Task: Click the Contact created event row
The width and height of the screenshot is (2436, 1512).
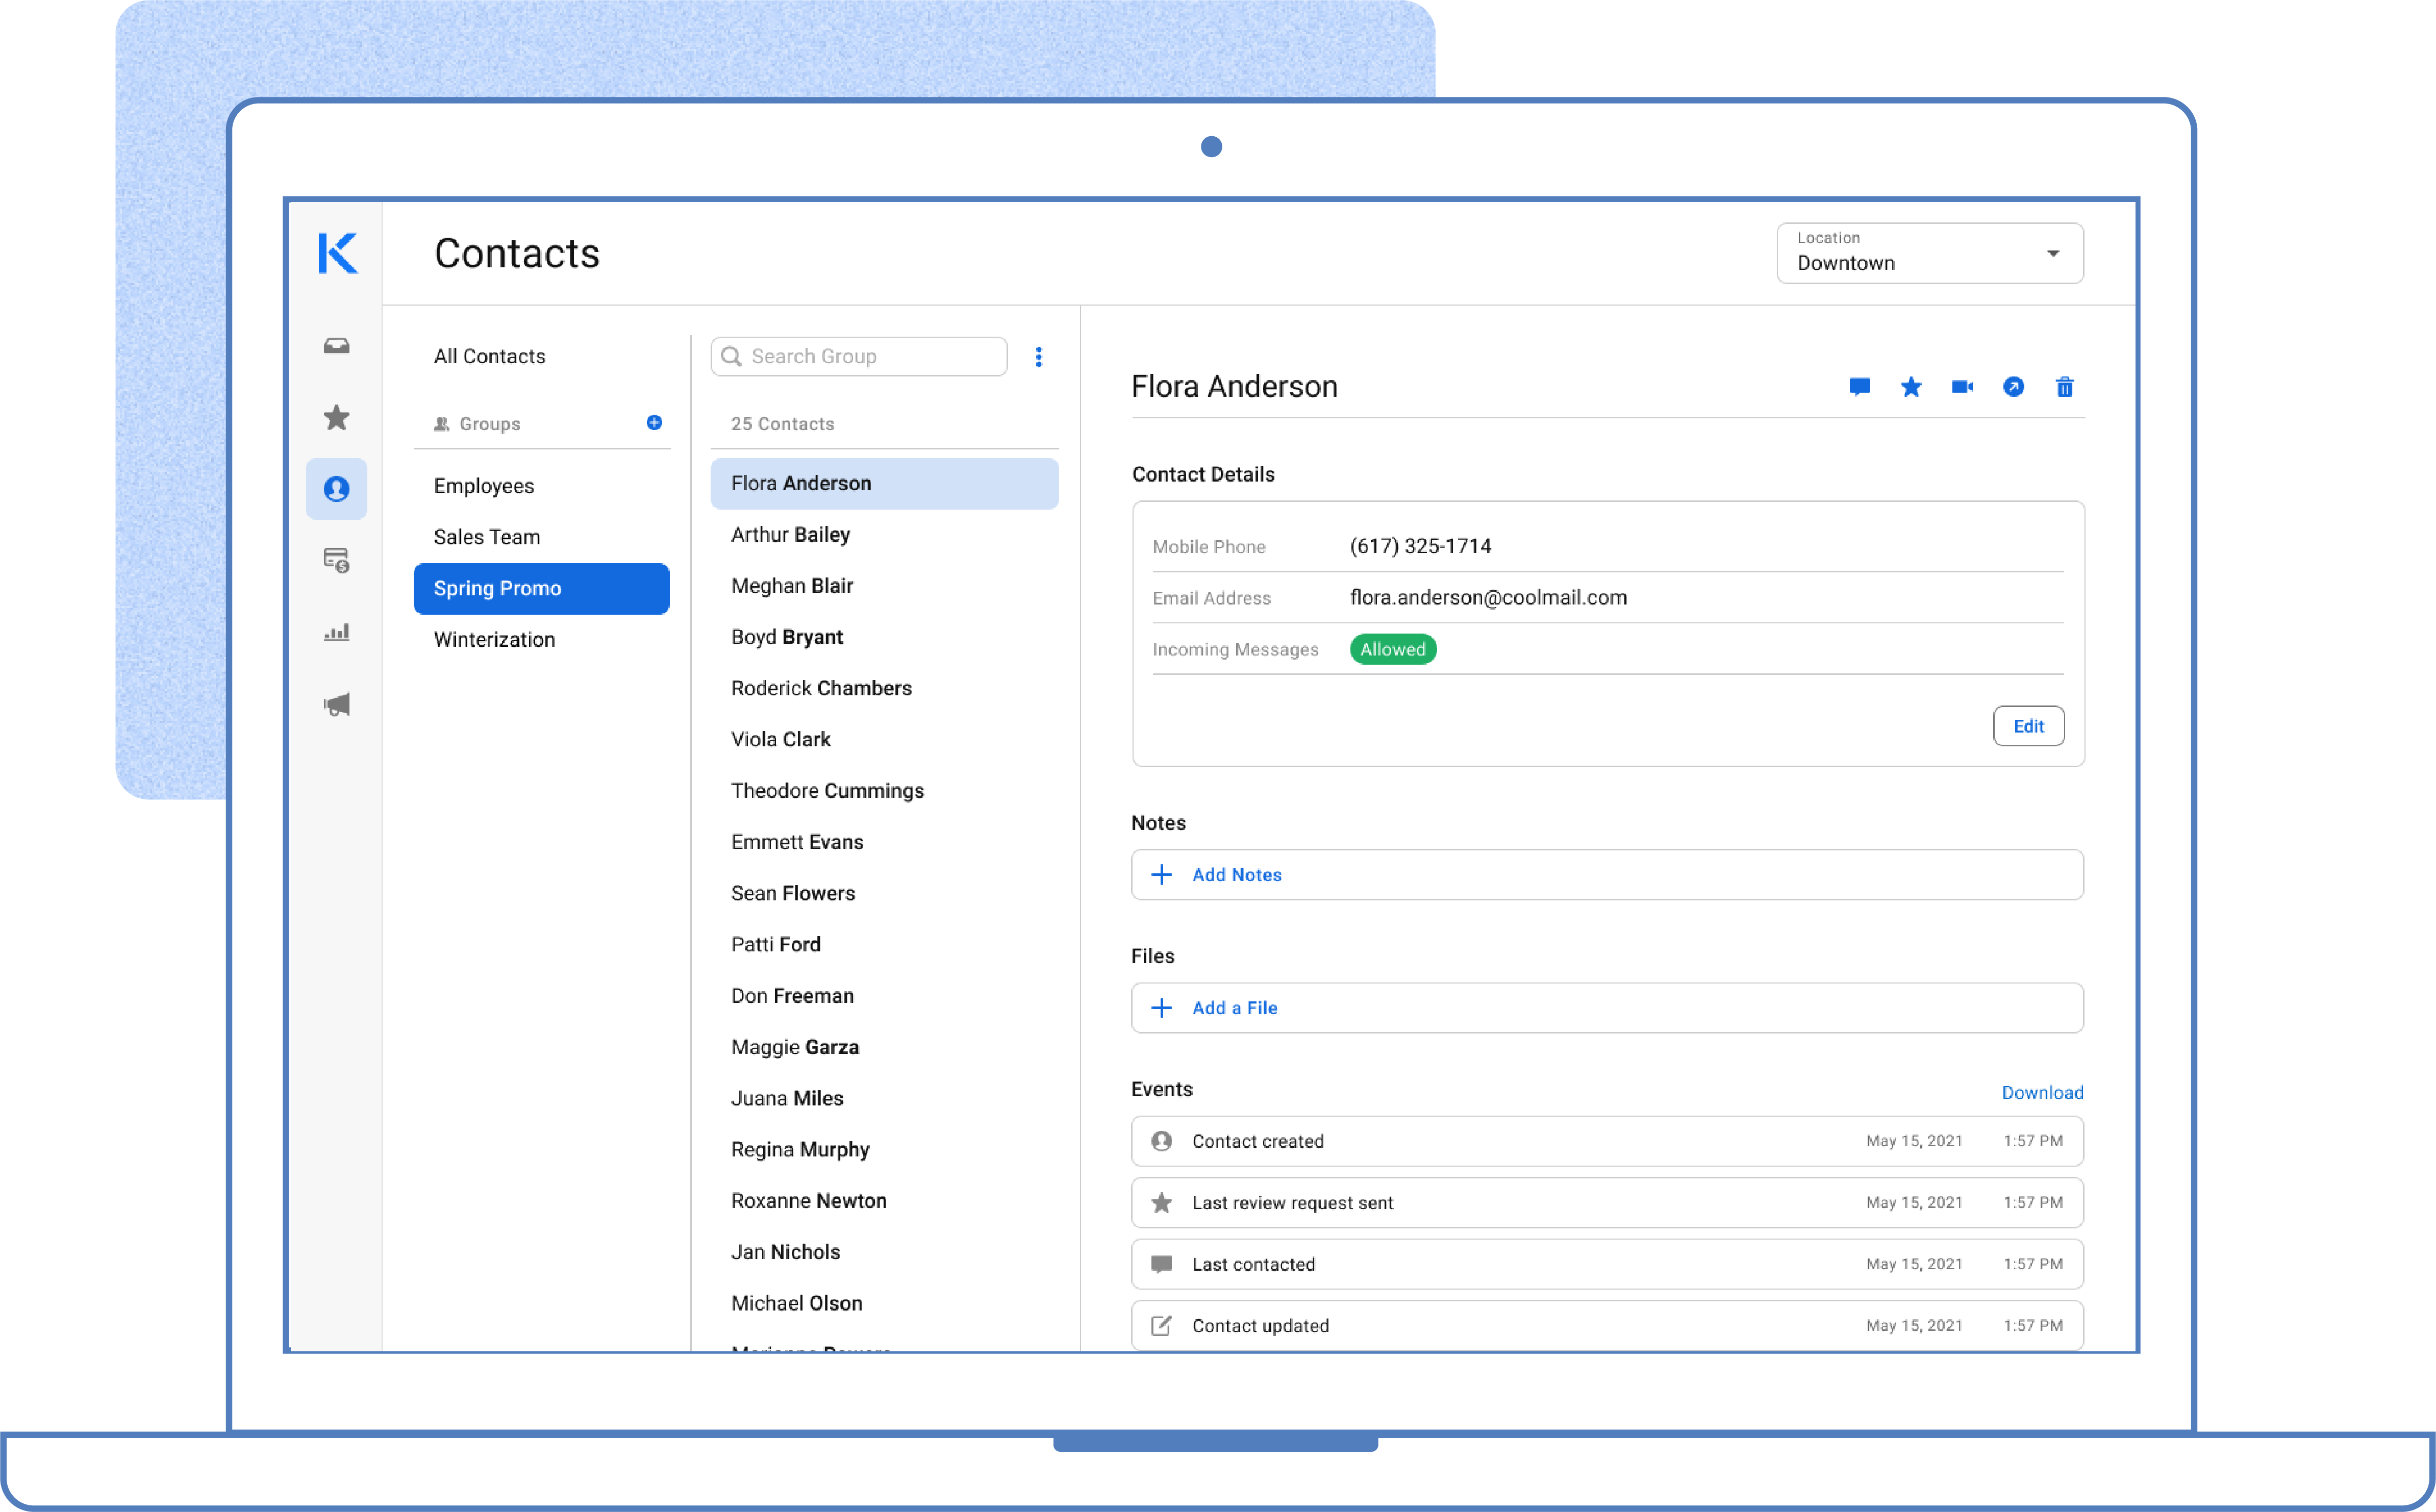Action: 1607,1142
